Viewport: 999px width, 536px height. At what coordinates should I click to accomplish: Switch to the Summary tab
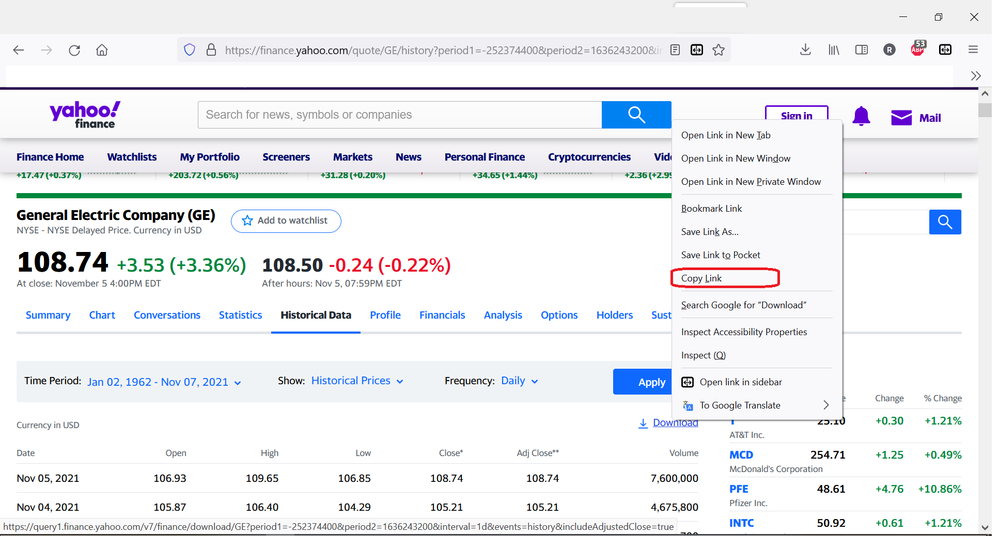pos(48,315)
